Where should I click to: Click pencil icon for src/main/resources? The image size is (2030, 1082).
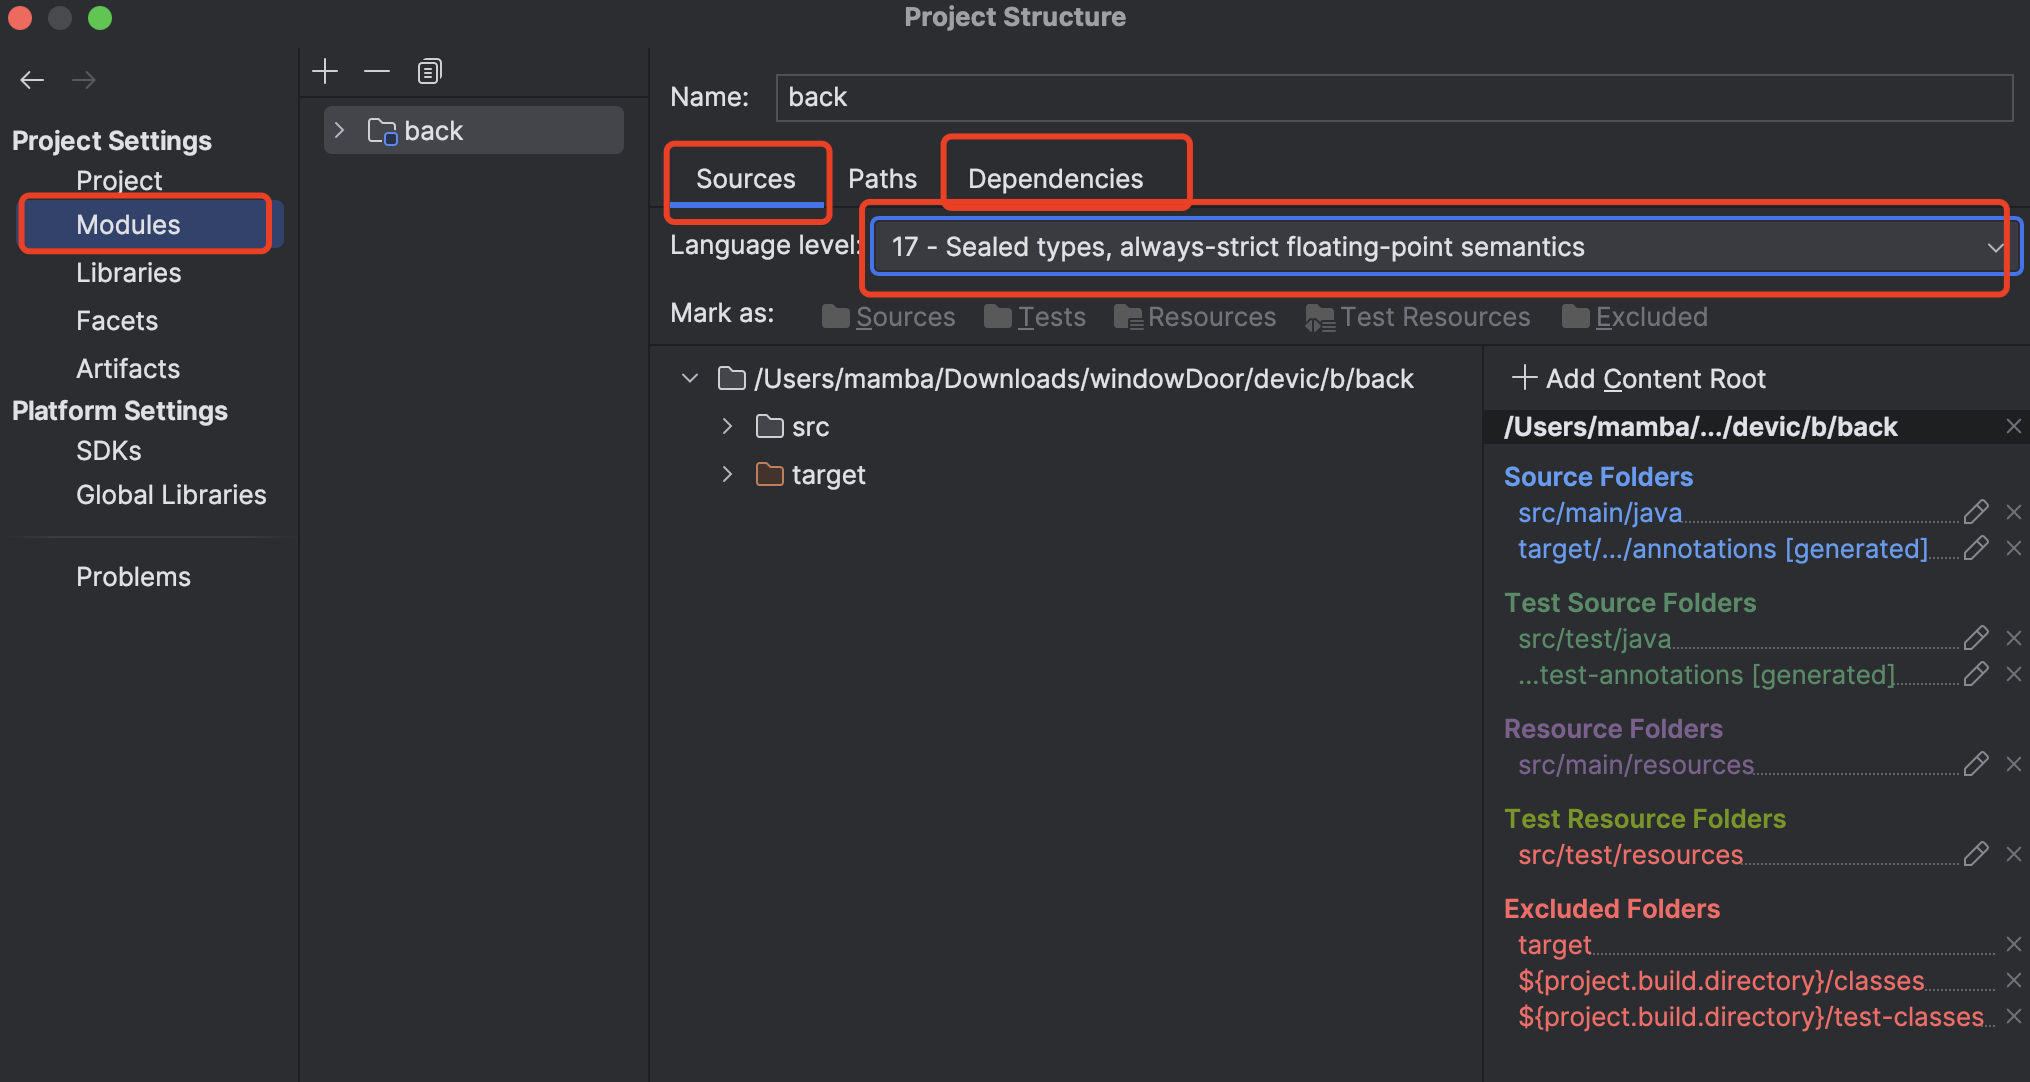click(x=1975, y=764)
